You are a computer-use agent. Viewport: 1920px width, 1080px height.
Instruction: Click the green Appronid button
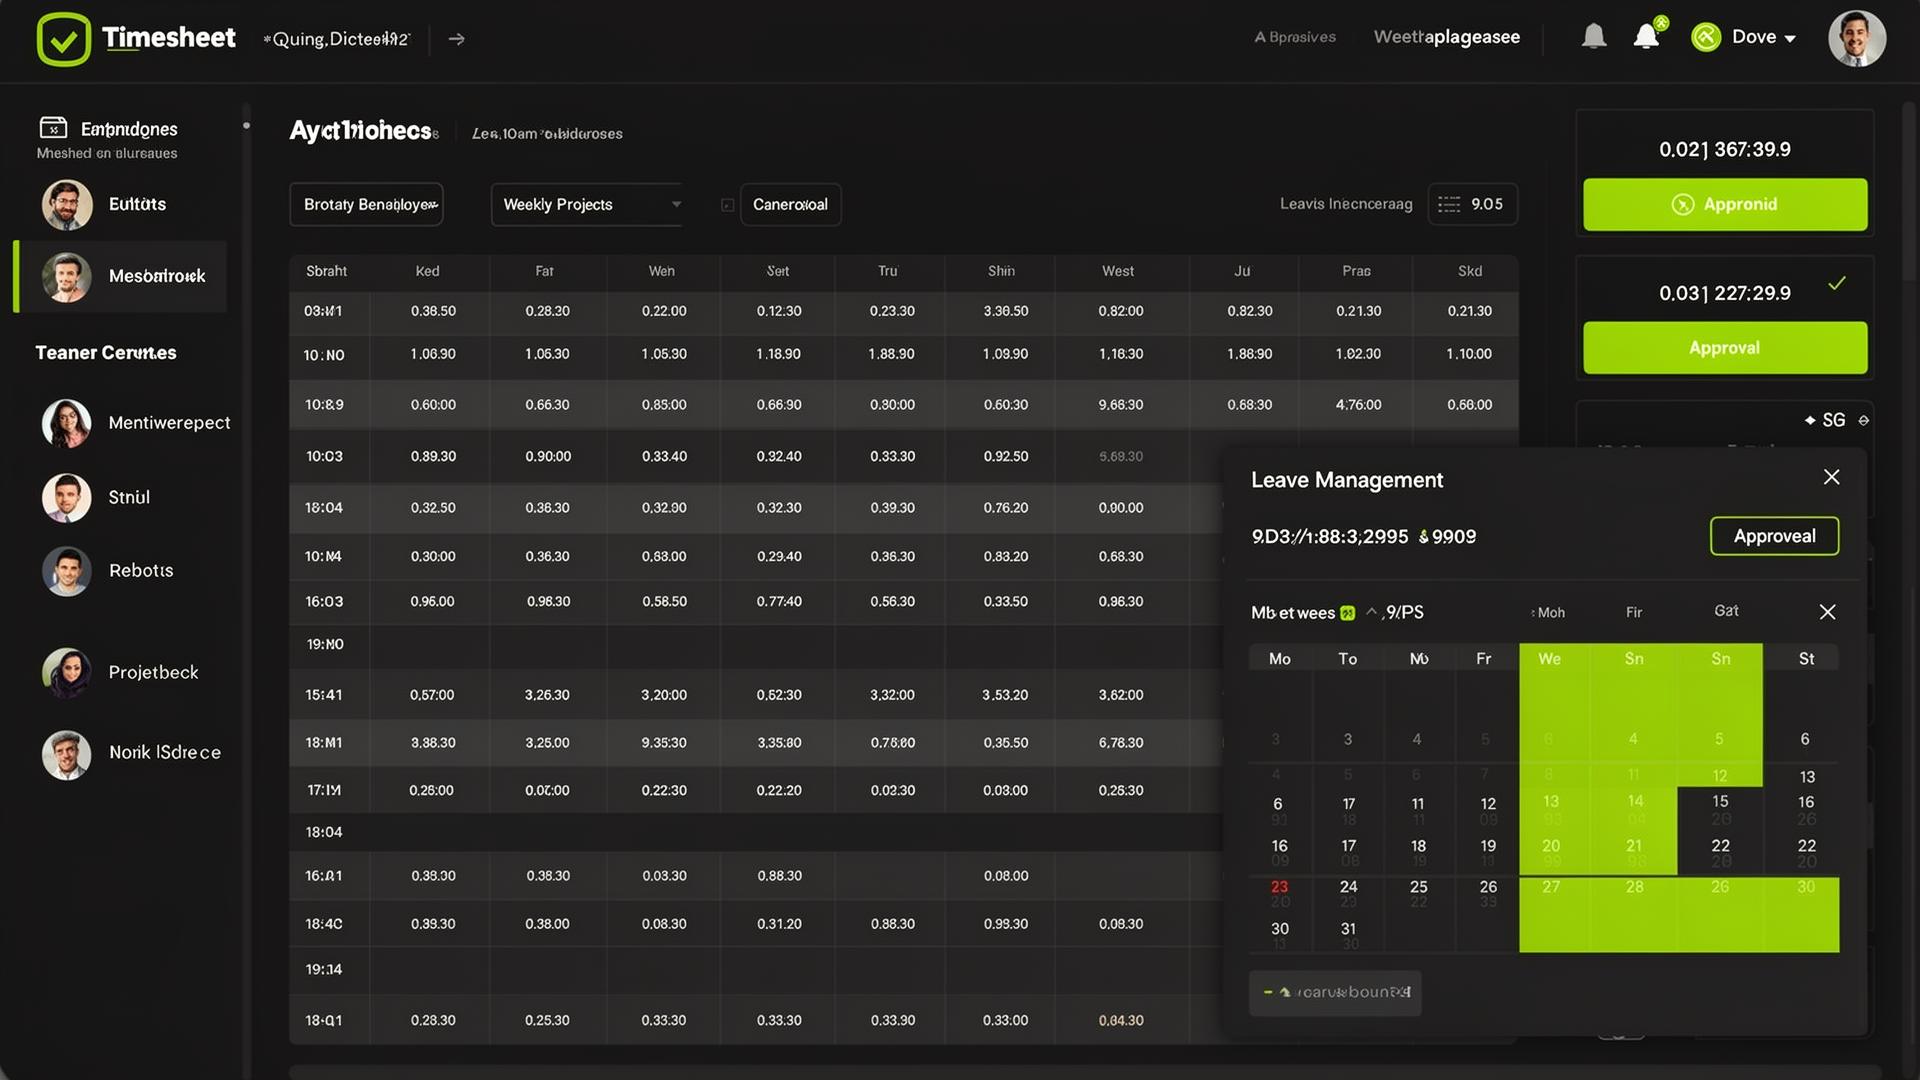[x=1725, y=204]
